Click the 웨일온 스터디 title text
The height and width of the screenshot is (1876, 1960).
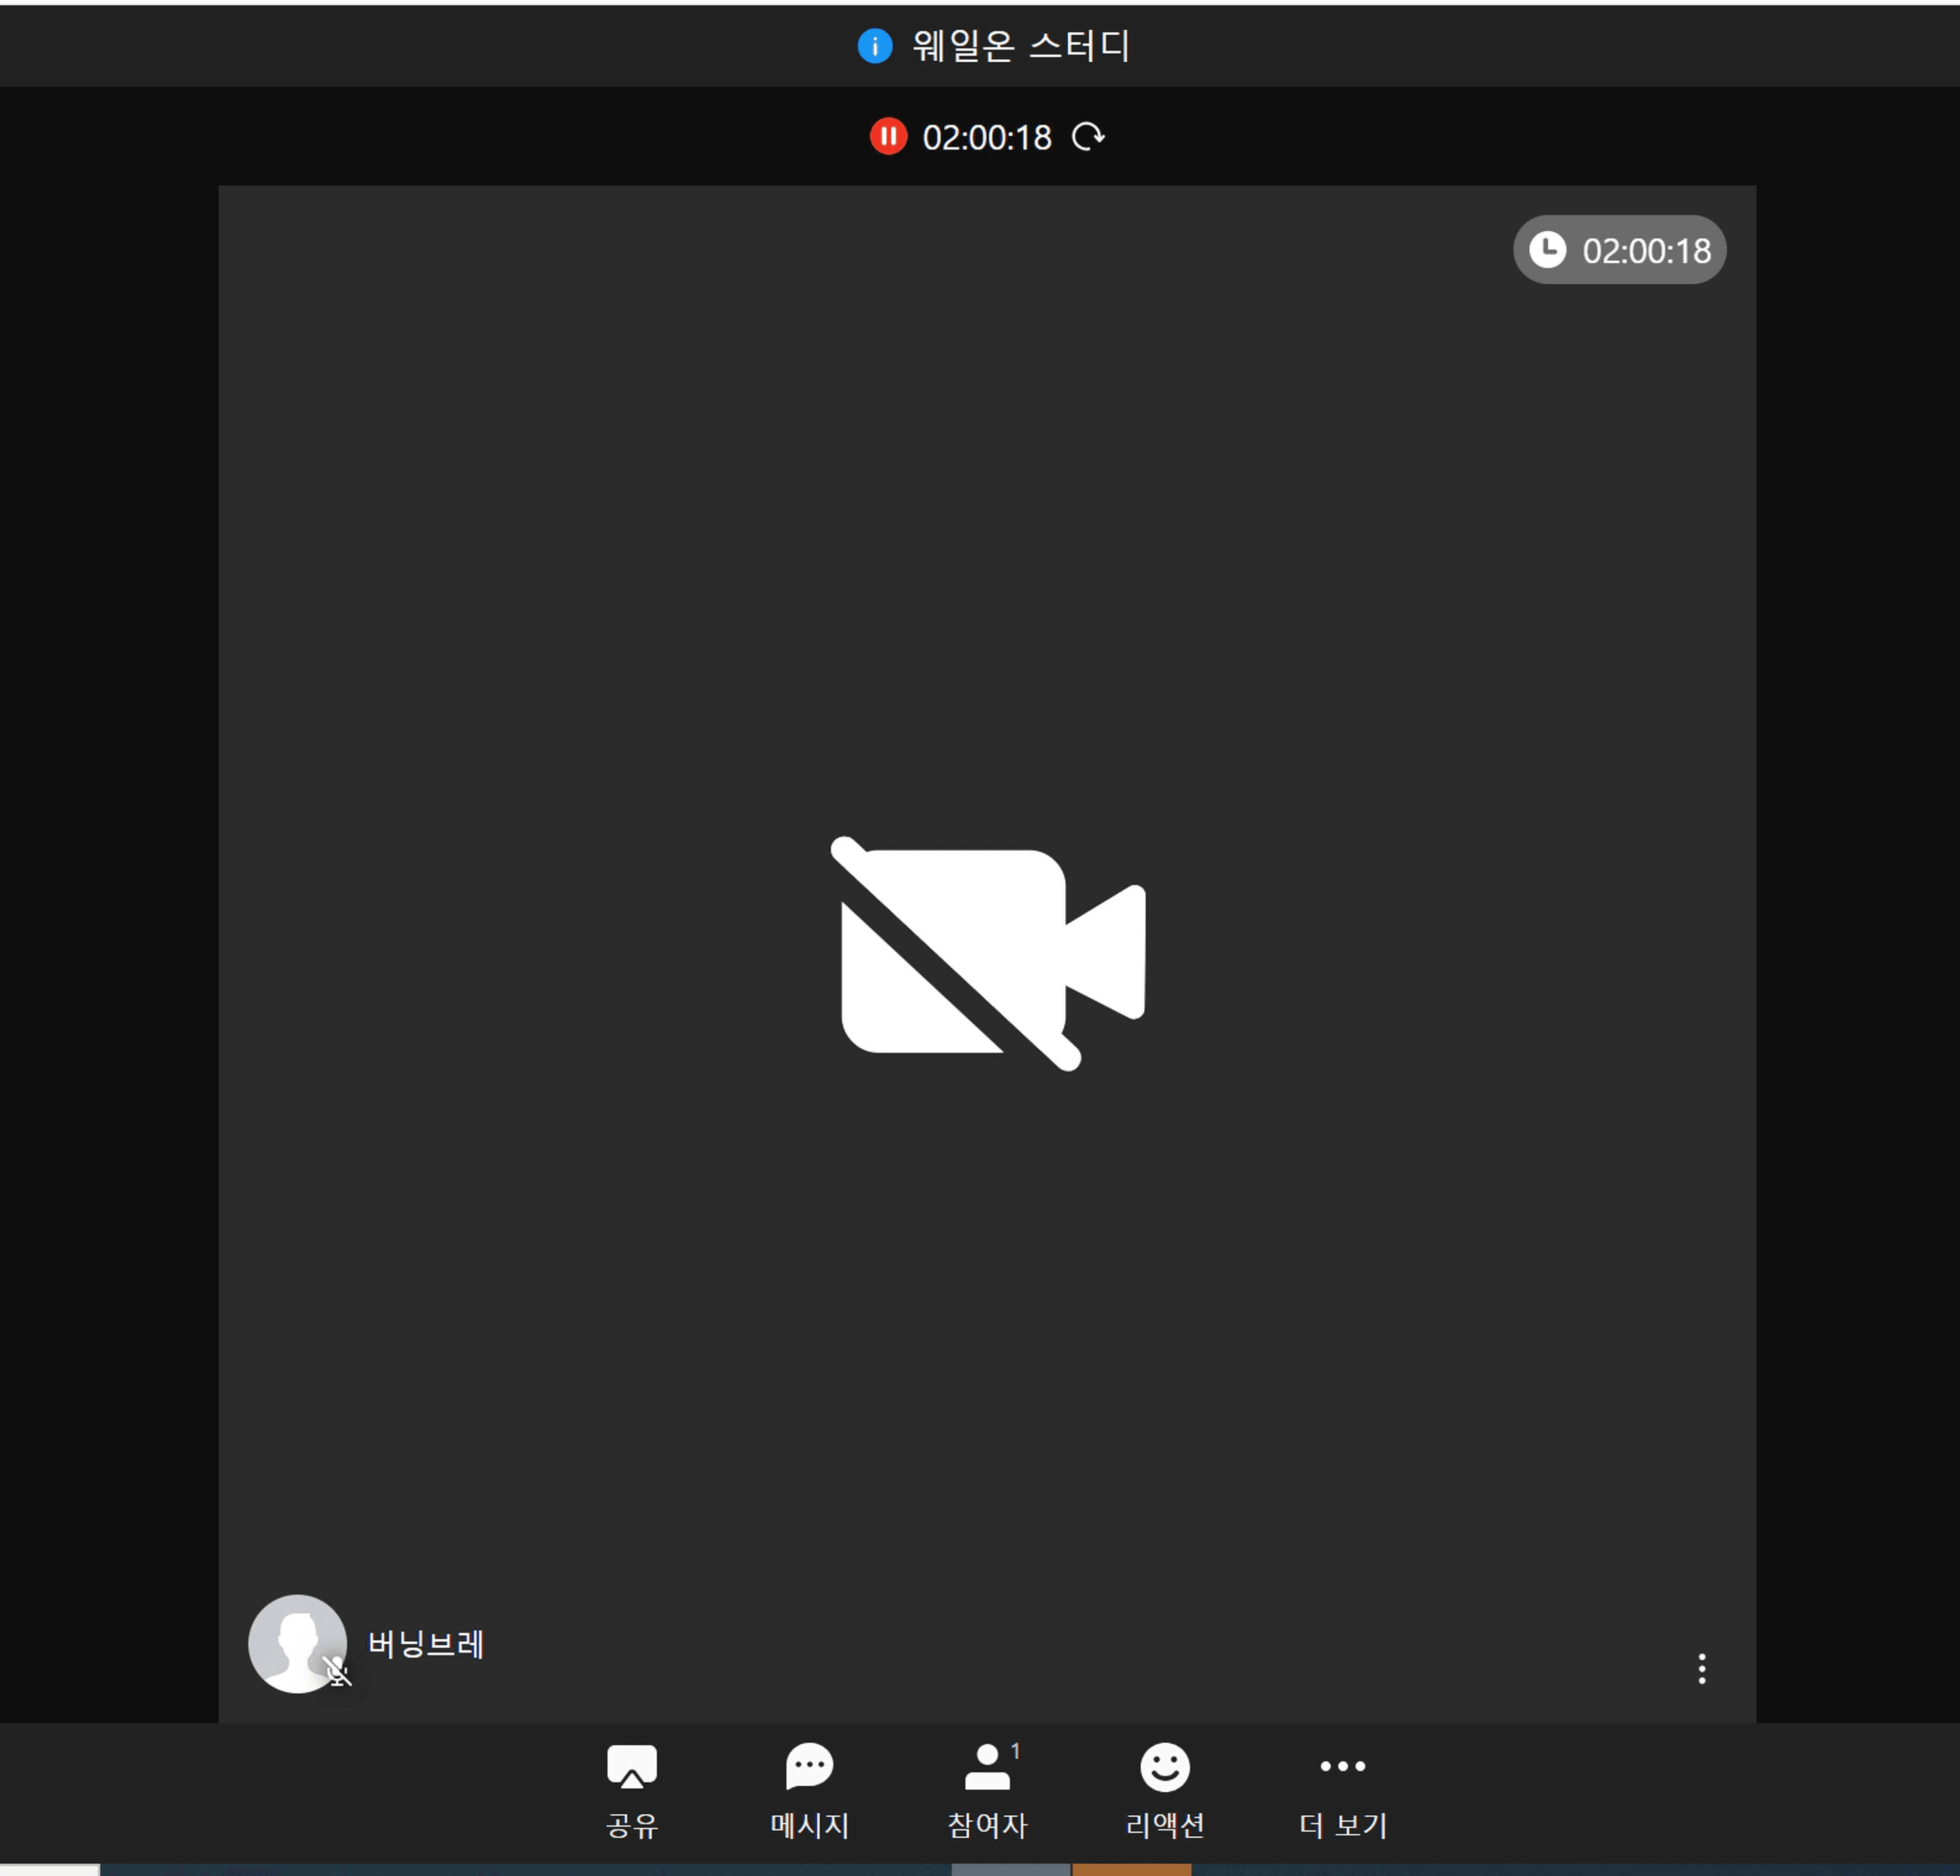coord(1020,46)
